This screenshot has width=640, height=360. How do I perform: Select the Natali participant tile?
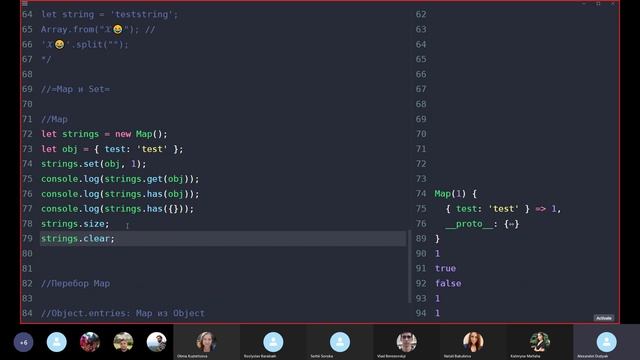coord(473,342)
